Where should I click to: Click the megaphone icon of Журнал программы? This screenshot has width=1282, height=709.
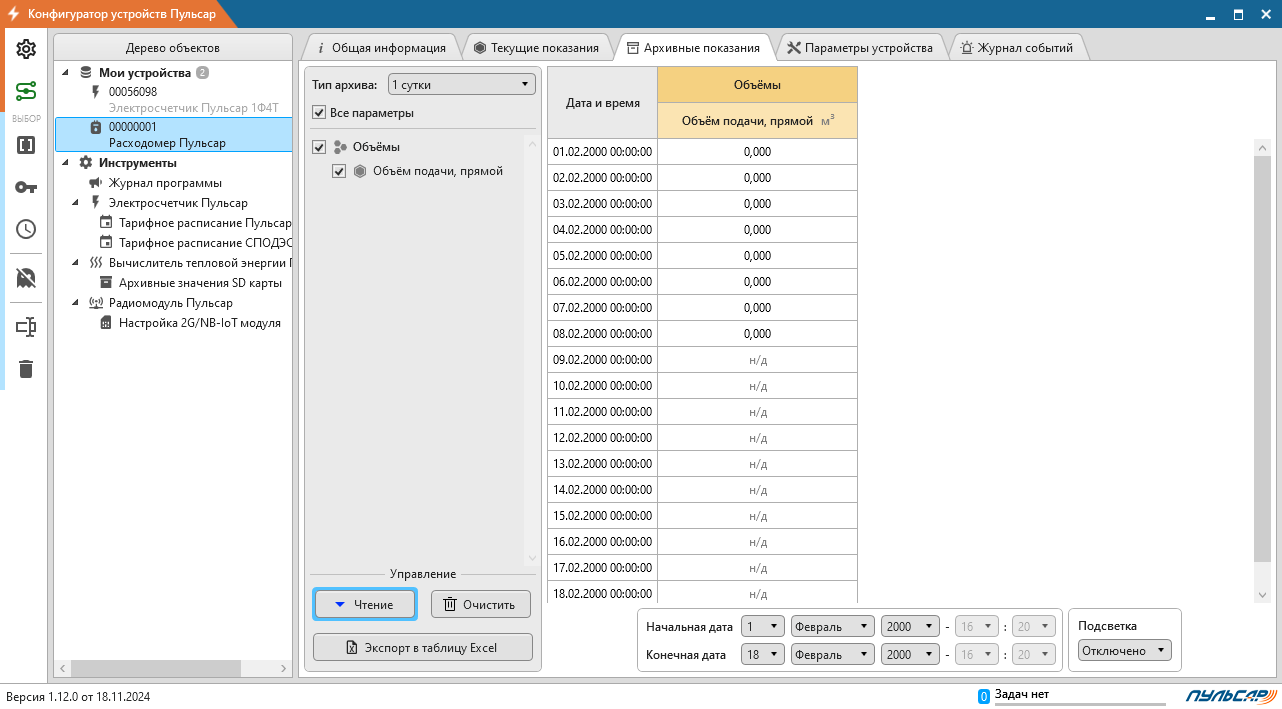click(x=96, y=183)
